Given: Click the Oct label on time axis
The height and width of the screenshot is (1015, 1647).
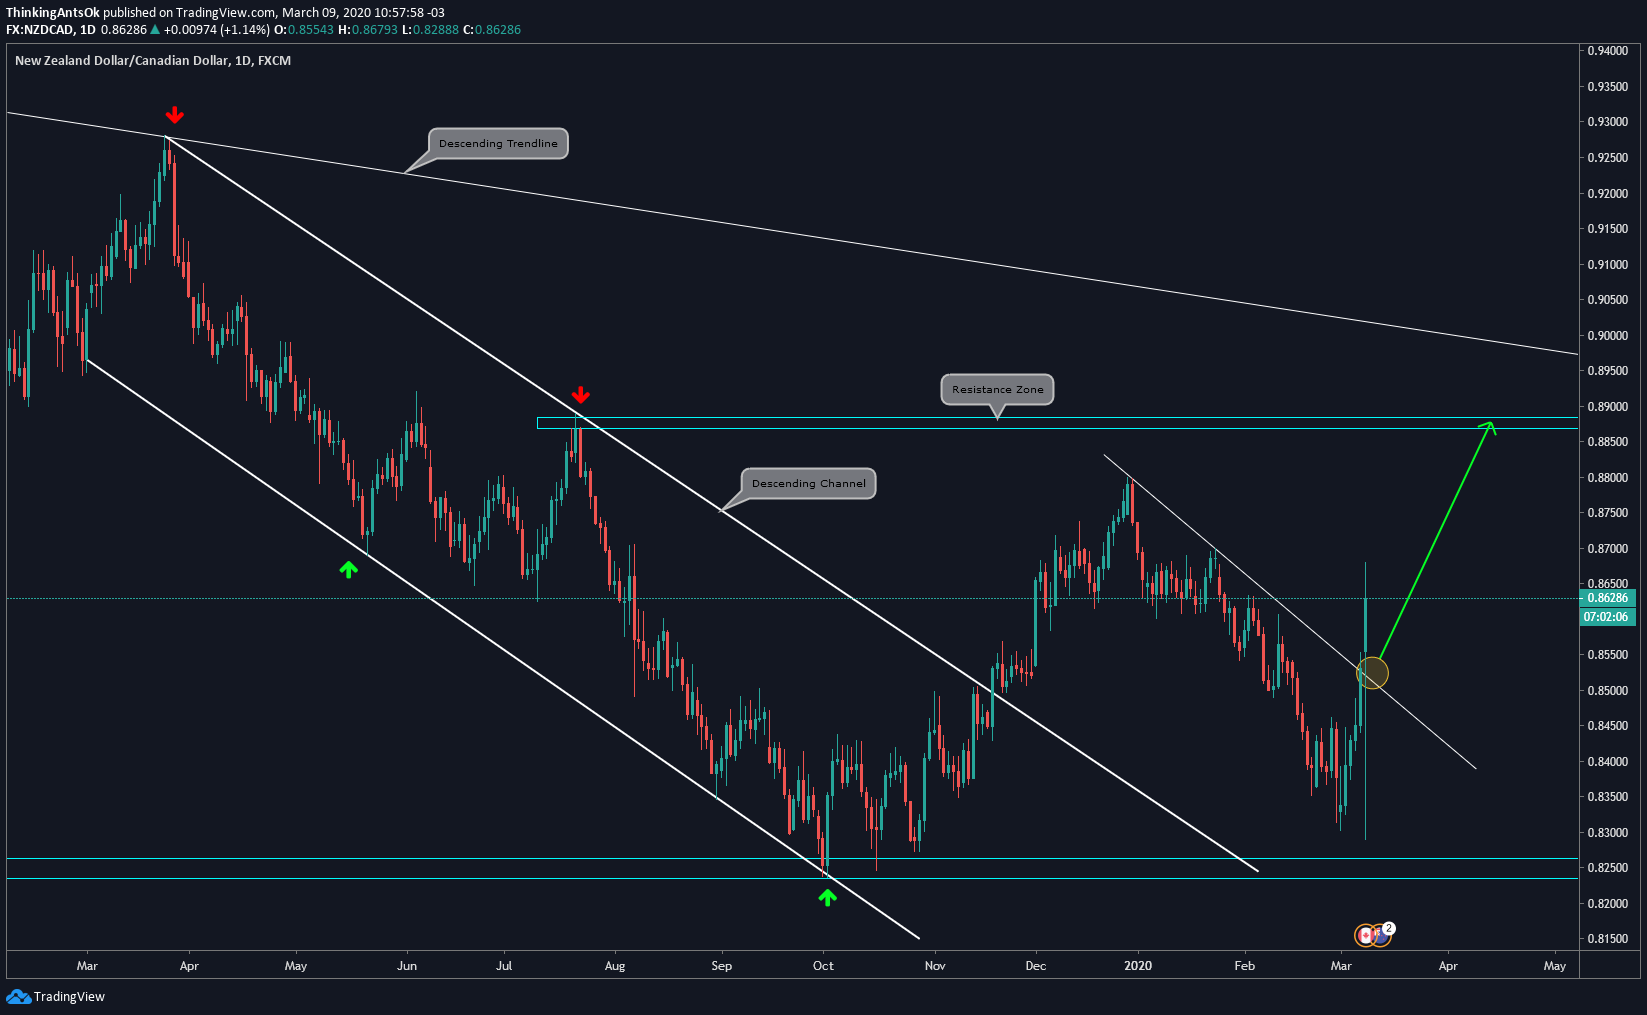Looking at the screenshot, I should [x=823, y=966].
